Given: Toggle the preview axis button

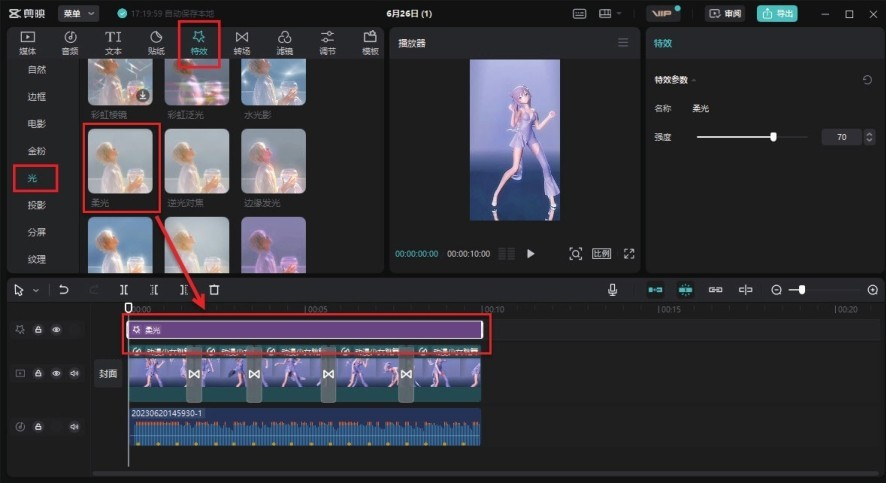Looking at the screenshot, I should [745, 290].
